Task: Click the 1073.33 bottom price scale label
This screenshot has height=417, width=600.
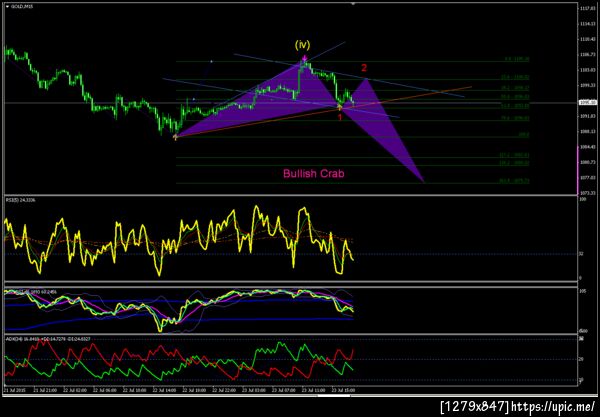Action: pos(587,193)
